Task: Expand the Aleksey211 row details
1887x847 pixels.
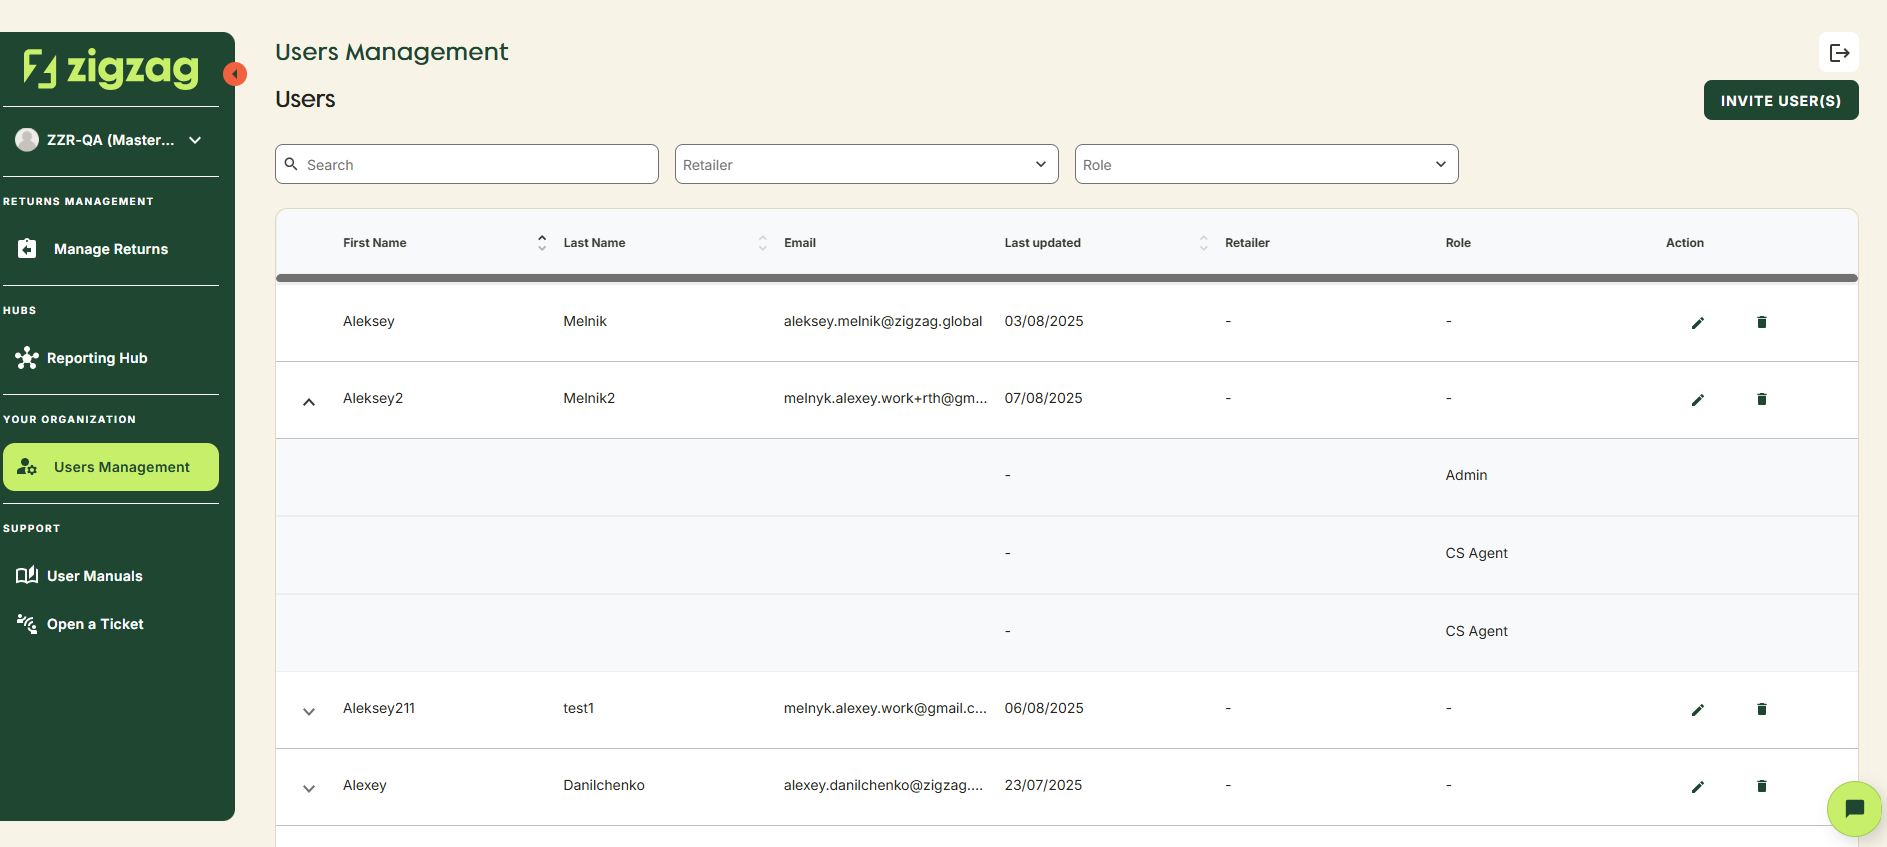Action: pyautogui.click(x=309, y=711)
